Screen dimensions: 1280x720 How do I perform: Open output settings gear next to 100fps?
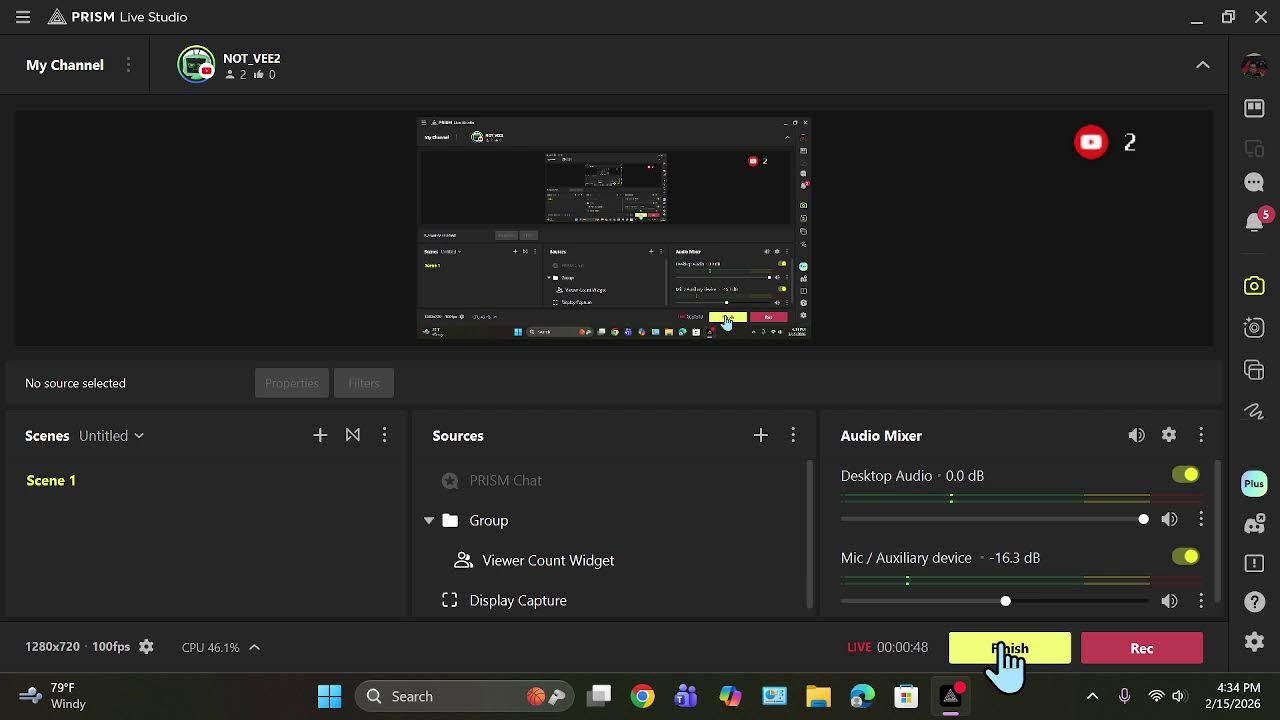(146, 647)
